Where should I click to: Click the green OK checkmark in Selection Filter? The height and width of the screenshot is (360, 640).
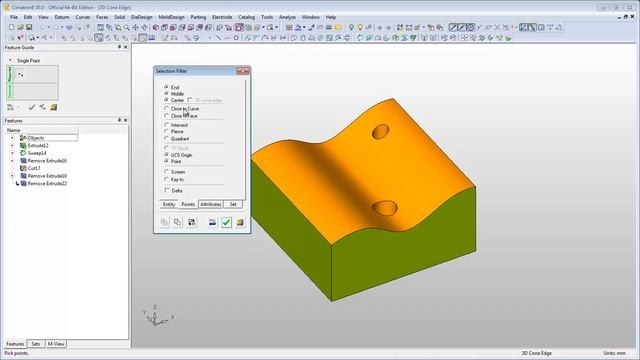tap(226, 222)
